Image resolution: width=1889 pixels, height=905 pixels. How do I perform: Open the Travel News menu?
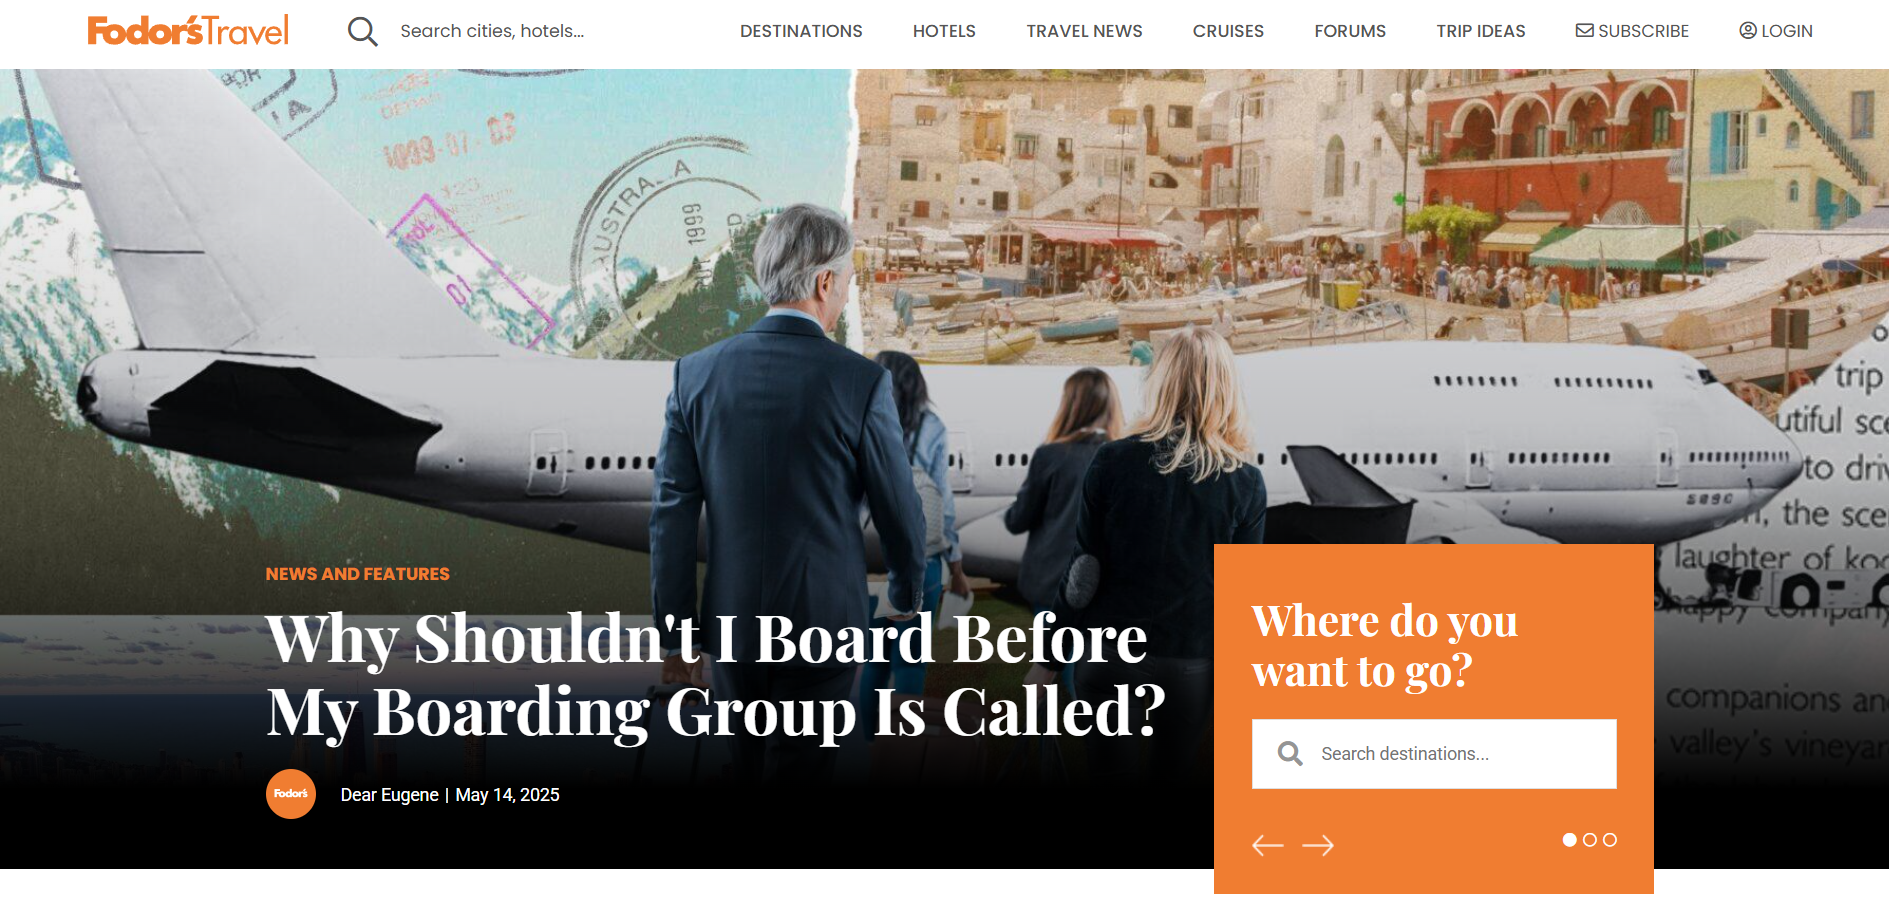pos(1084,31)
